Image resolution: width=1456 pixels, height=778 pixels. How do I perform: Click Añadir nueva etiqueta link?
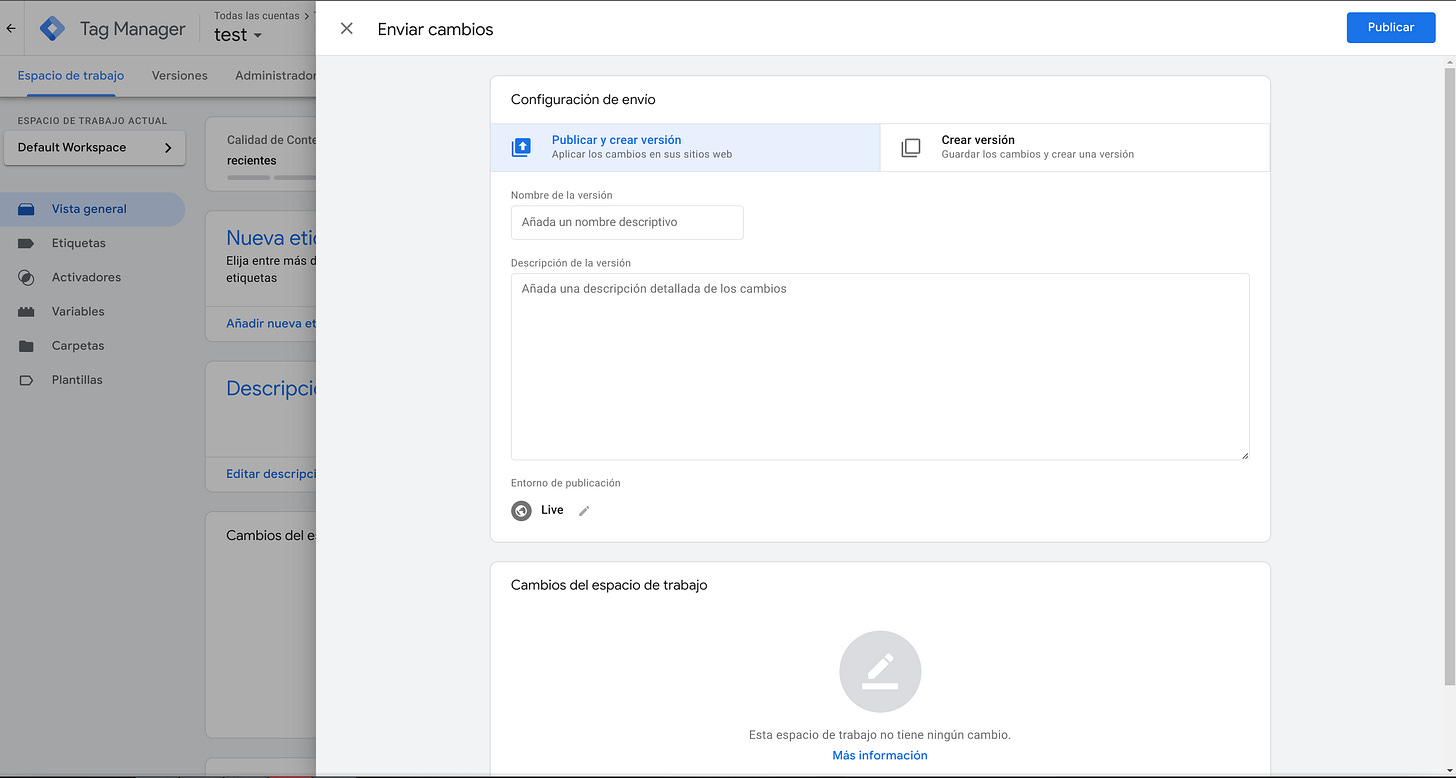271,323
